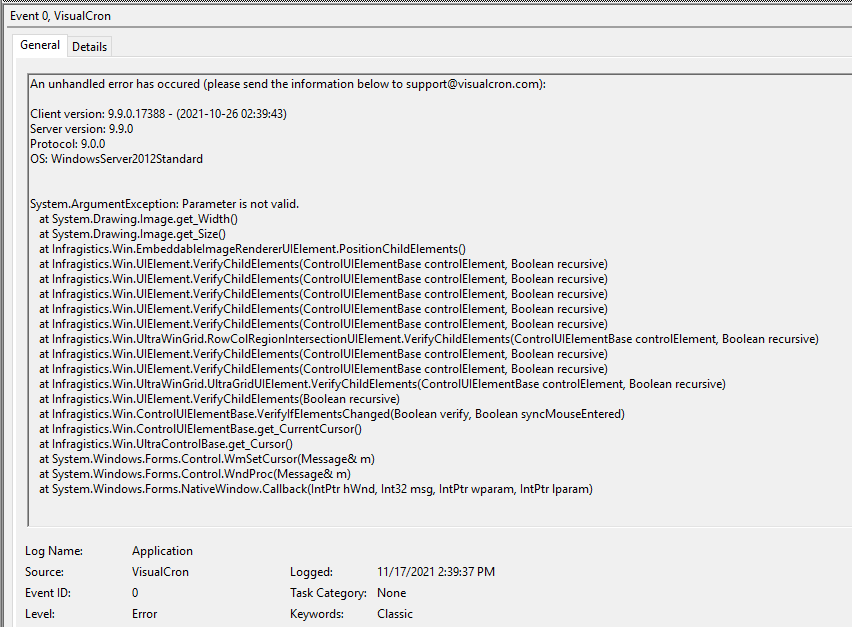Screen dimensions: 852x627
Task: Click the Level value Error
Action: point(144,614)
